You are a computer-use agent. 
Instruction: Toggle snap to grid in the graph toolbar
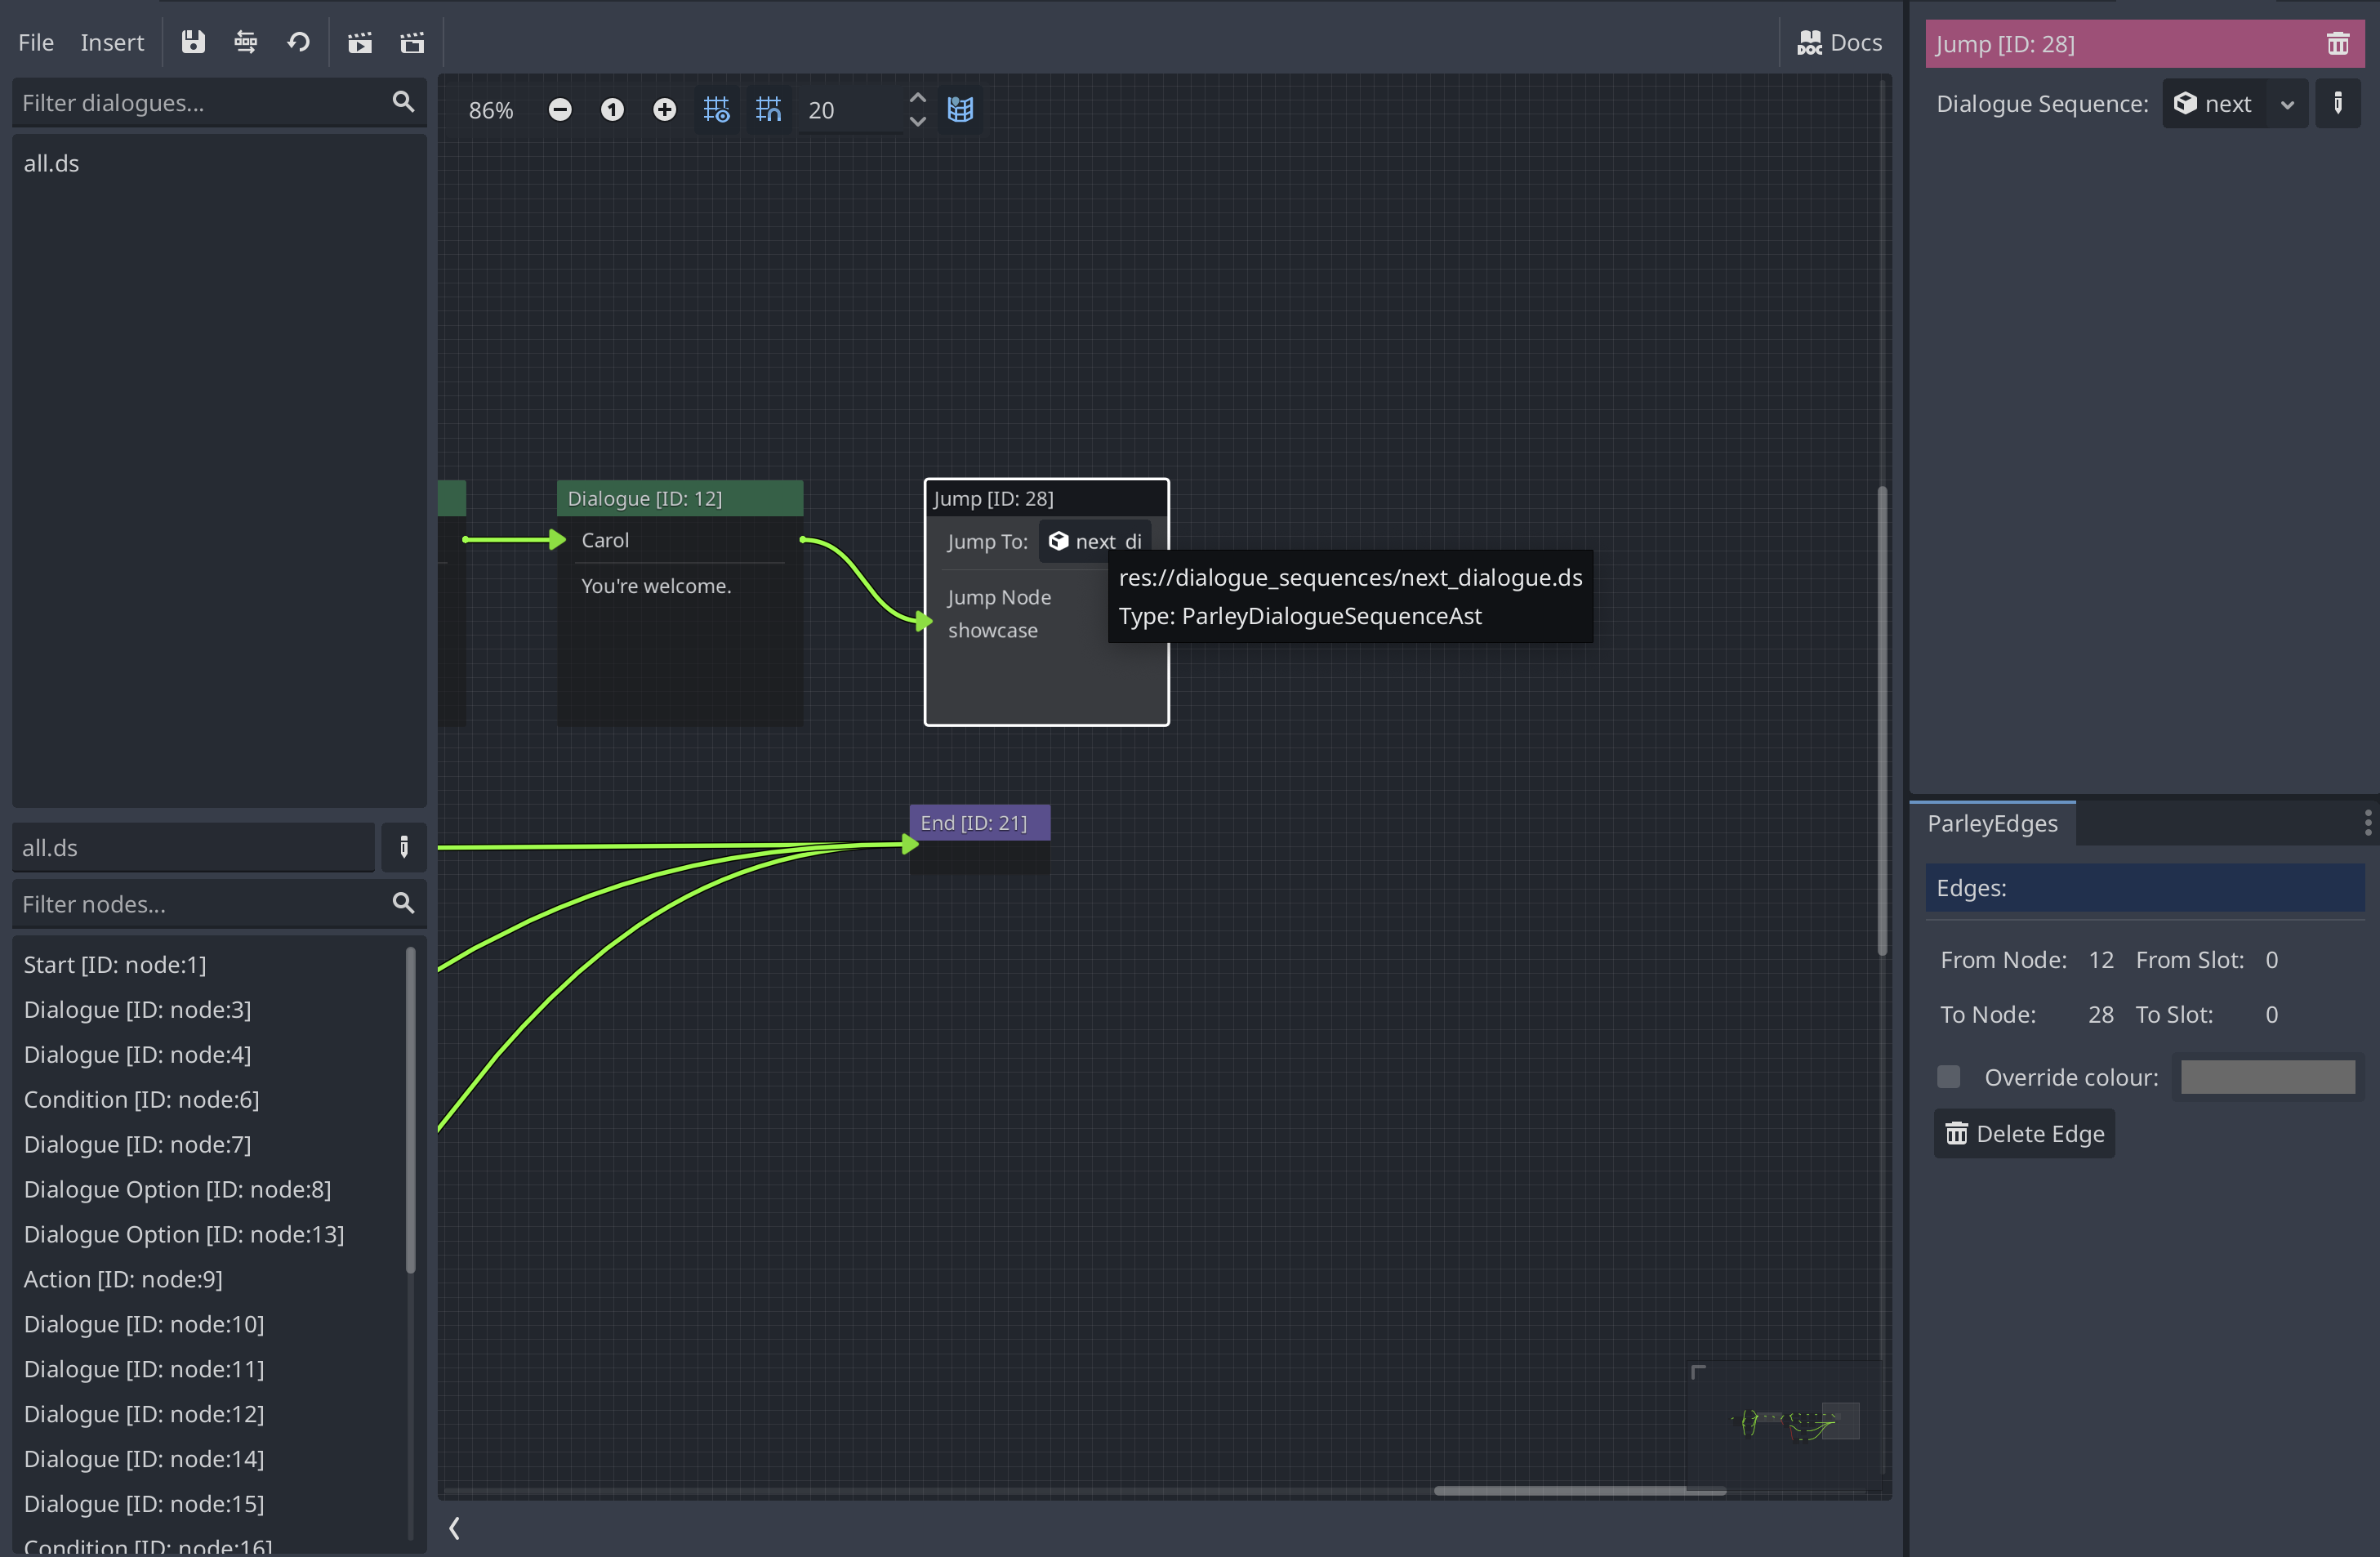(768, 110)
